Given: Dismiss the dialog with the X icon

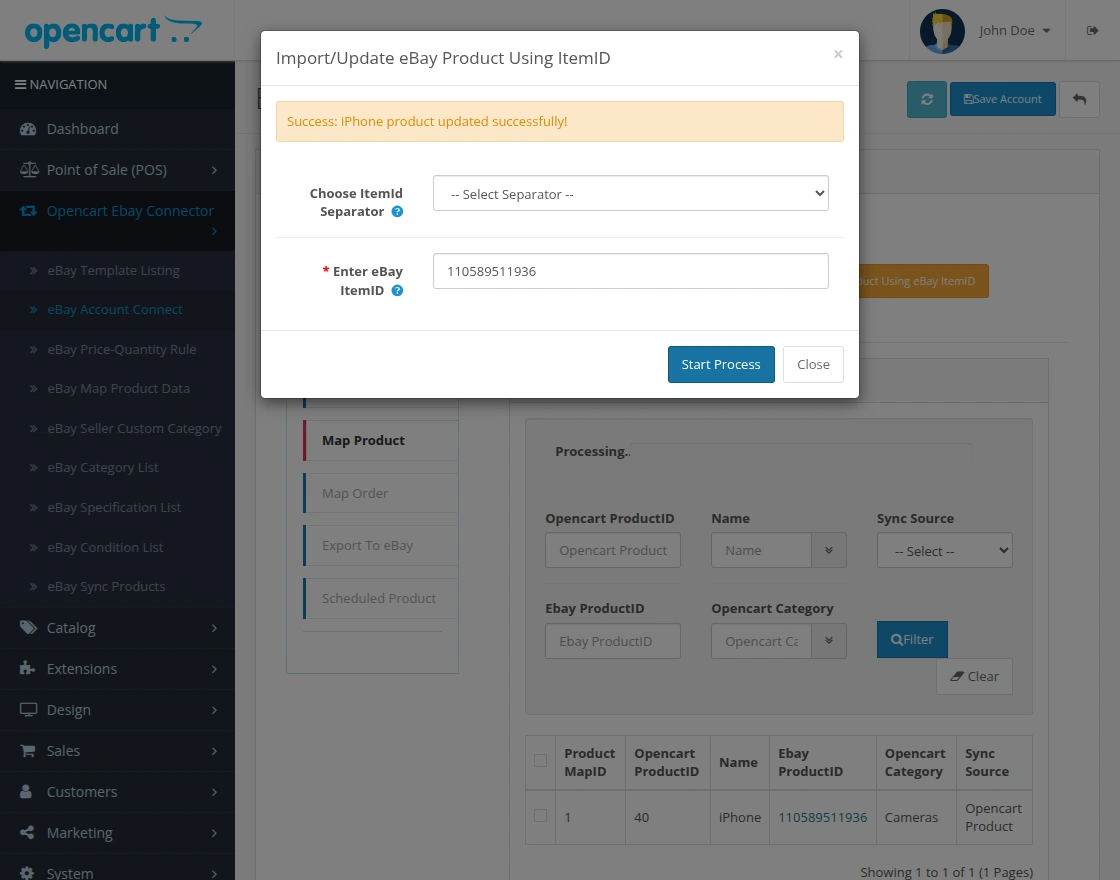Looking at the screenshot, I should [x=838, y=54].
